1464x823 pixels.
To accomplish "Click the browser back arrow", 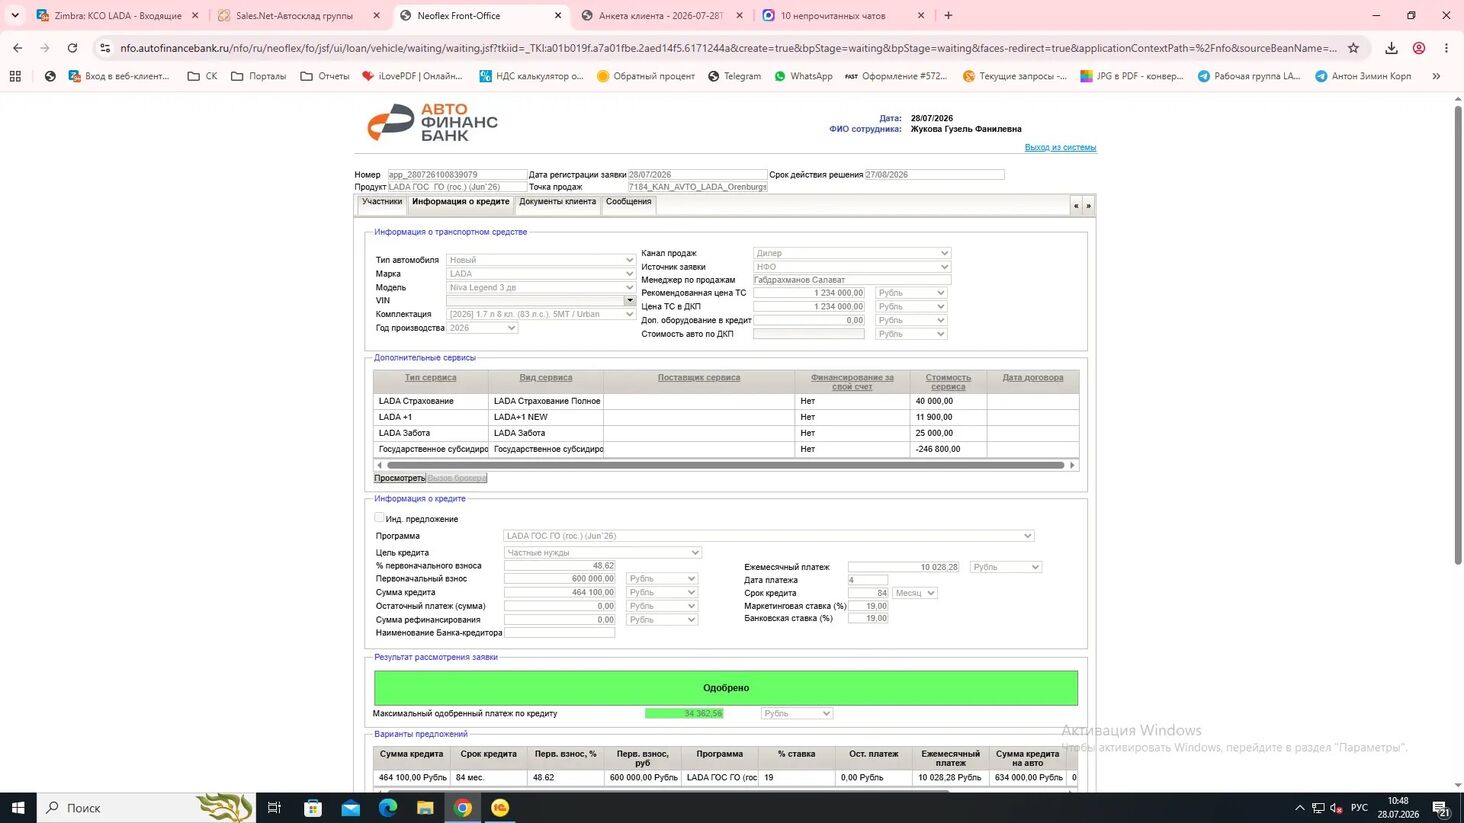I will click(x=18, y=48).
